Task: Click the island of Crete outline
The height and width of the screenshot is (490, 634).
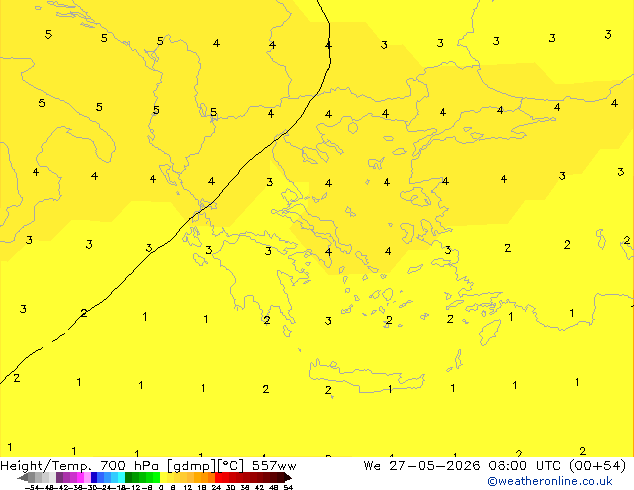Action: 367,375
